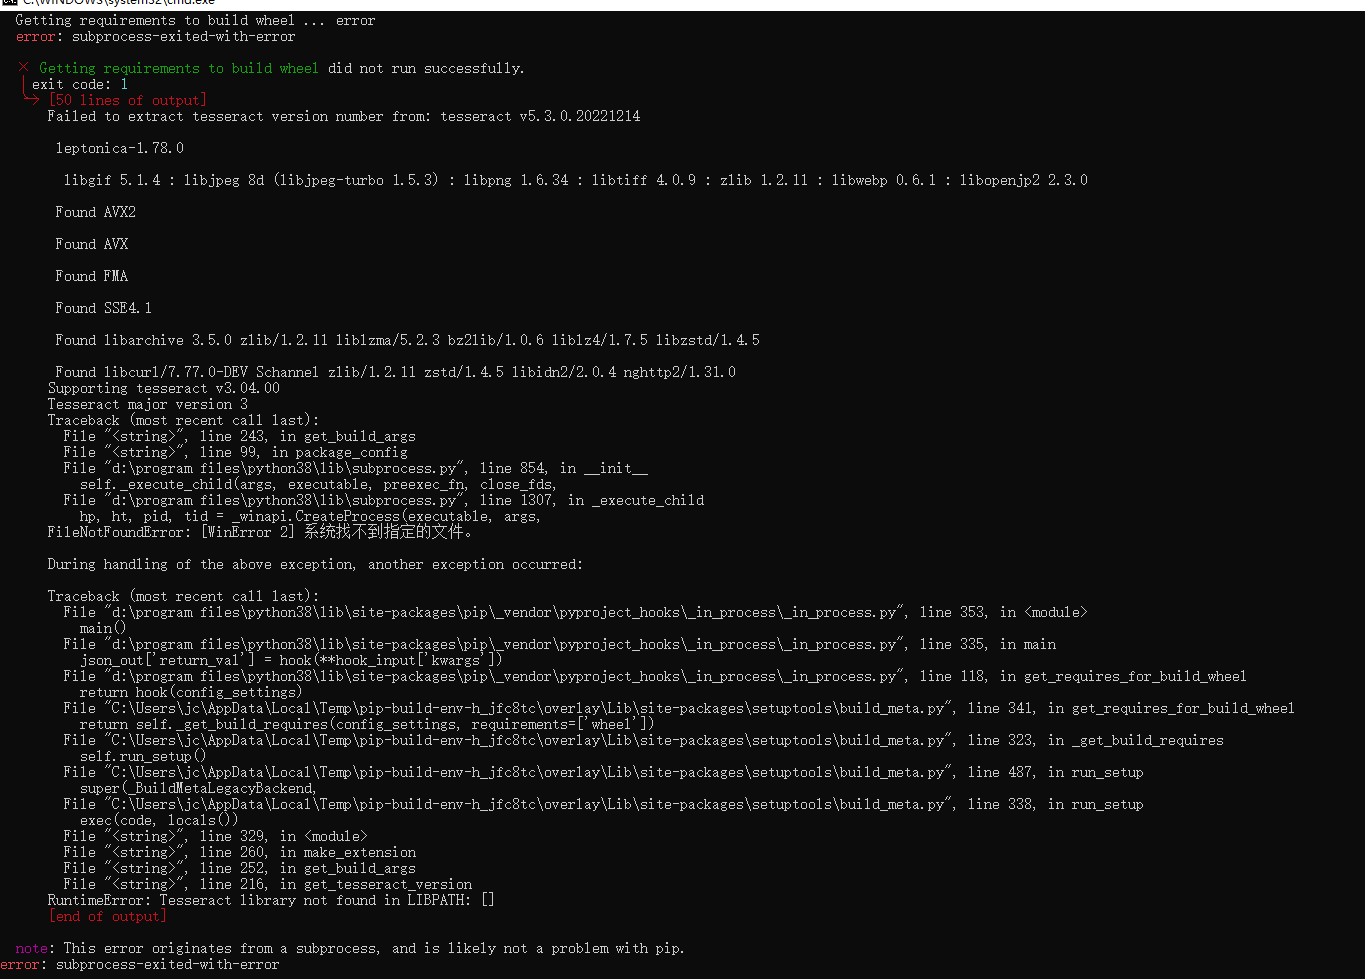Viewport: 1365px width, 979px height.
Task: Click the subprocess.py "line 1307, in _execute_child" entry
Action: (384, 500)
